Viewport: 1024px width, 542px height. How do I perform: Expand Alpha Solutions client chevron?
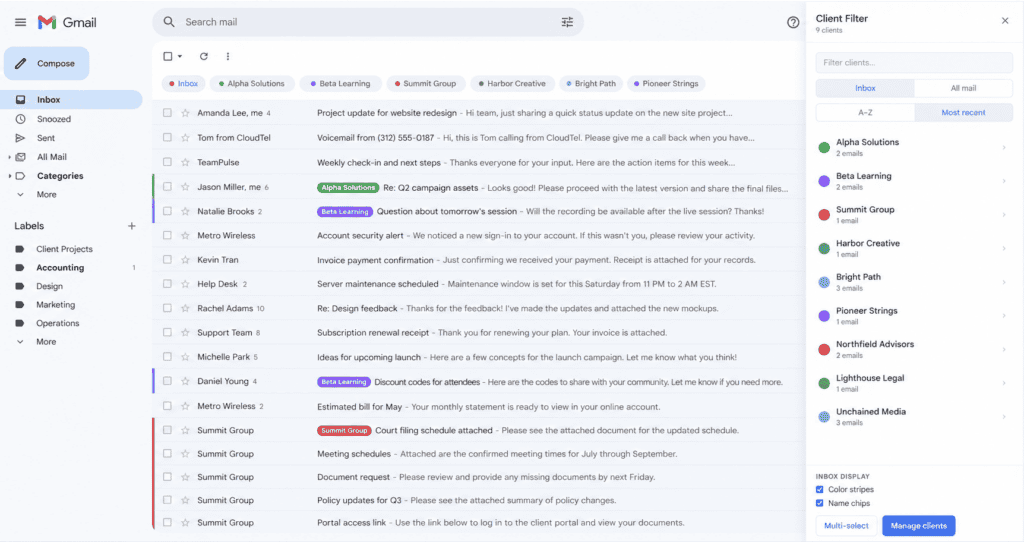[x=1004, y=148]
